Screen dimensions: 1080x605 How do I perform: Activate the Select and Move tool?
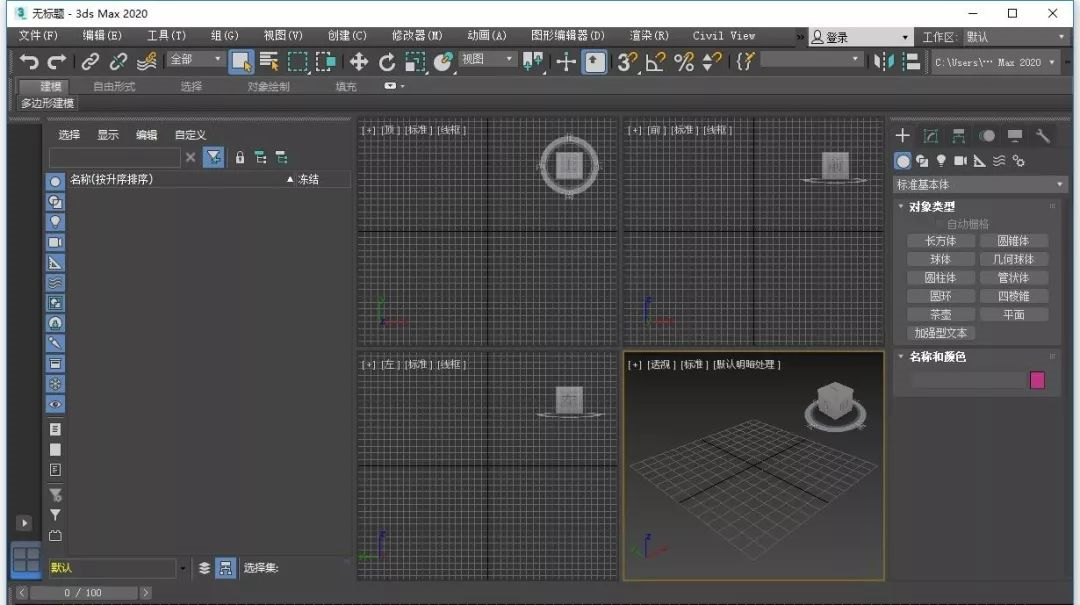point(358,62)
